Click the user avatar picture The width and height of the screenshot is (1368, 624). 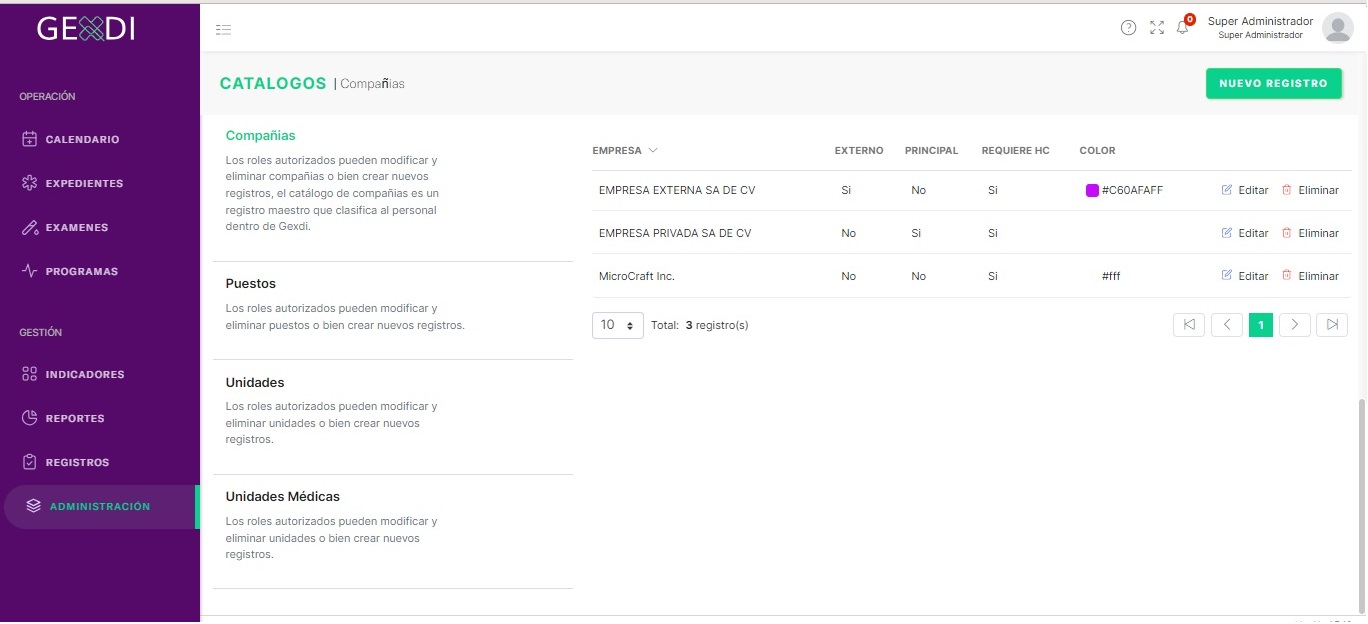click(1337, 28)
